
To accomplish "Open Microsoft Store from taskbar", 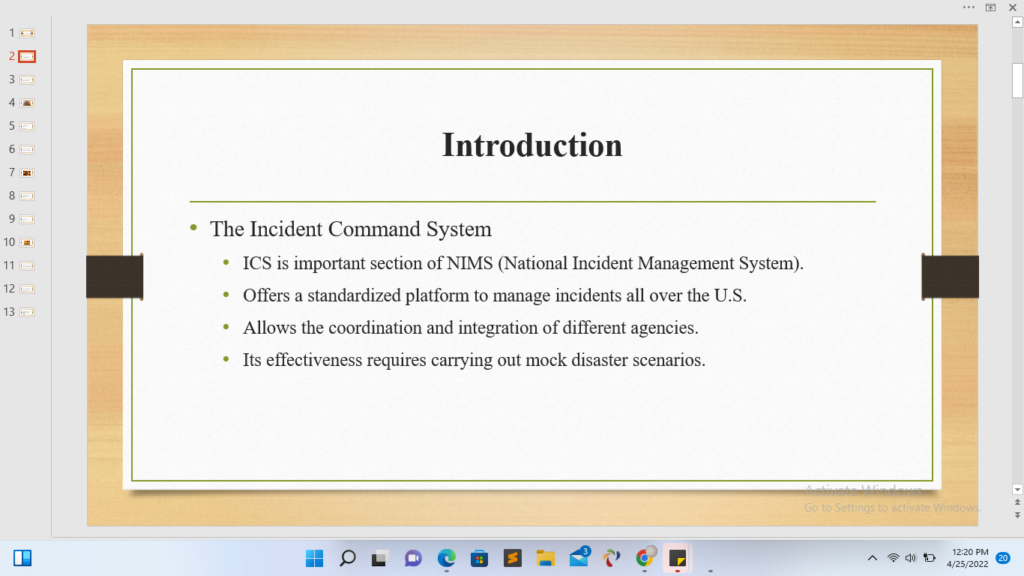I will coord(479,558).
